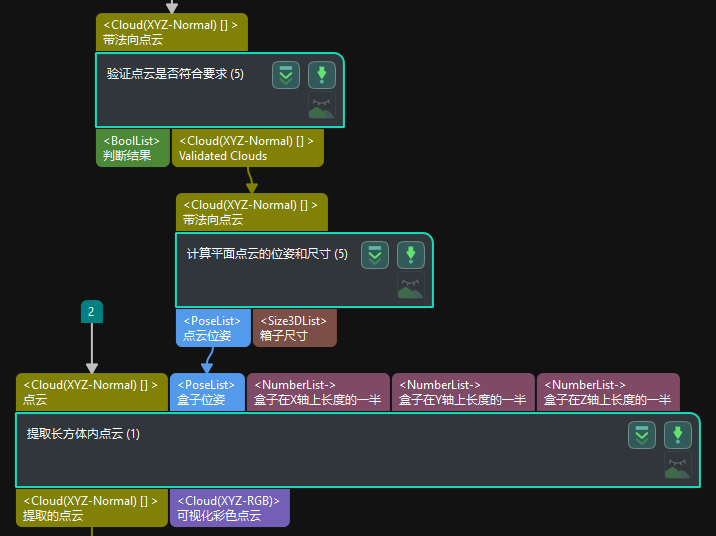Click the 盒子在Y轴上长度的一半 input port
The image size is (716, 536).
pyautogui.click(x=463, y=392)
